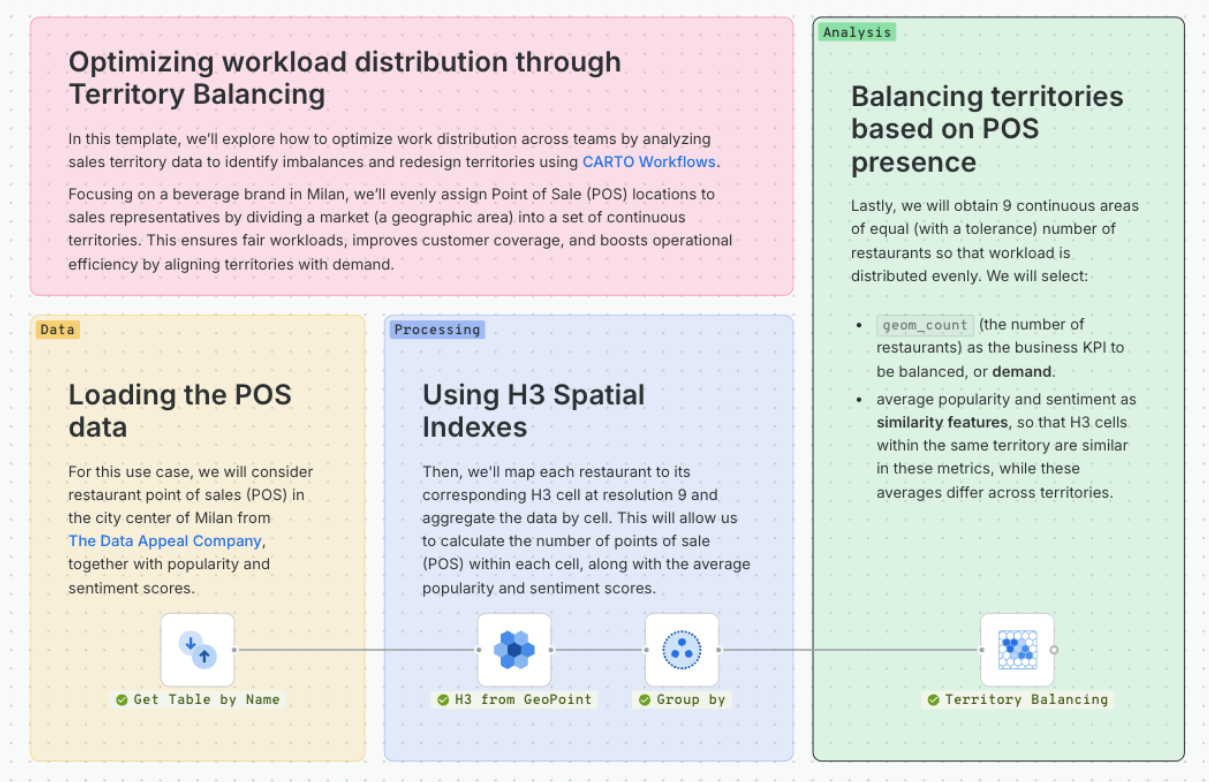Click green check next to H3 from GeoPoint

[x=443, y=700]
